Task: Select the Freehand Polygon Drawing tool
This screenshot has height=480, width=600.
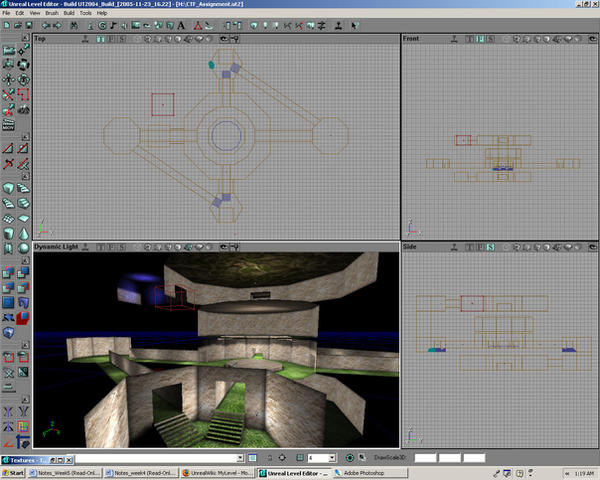Action: coord(23,95)
